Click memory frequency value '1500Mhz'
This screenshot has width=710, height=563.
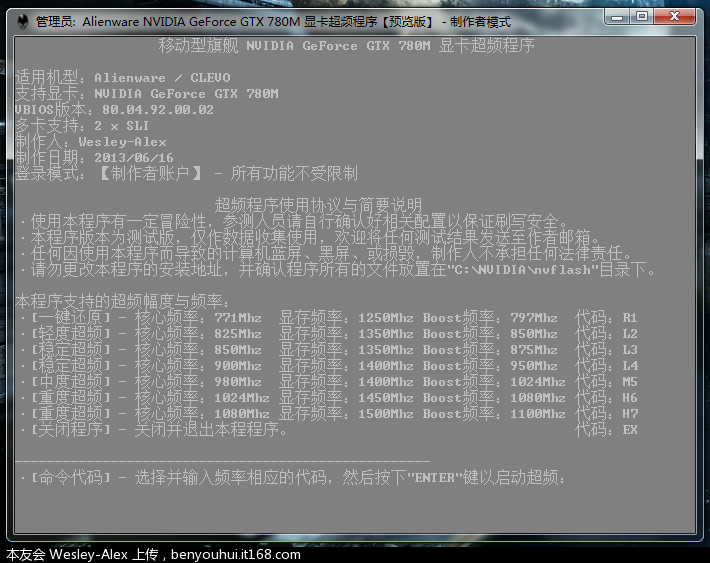tap(386, 414)
